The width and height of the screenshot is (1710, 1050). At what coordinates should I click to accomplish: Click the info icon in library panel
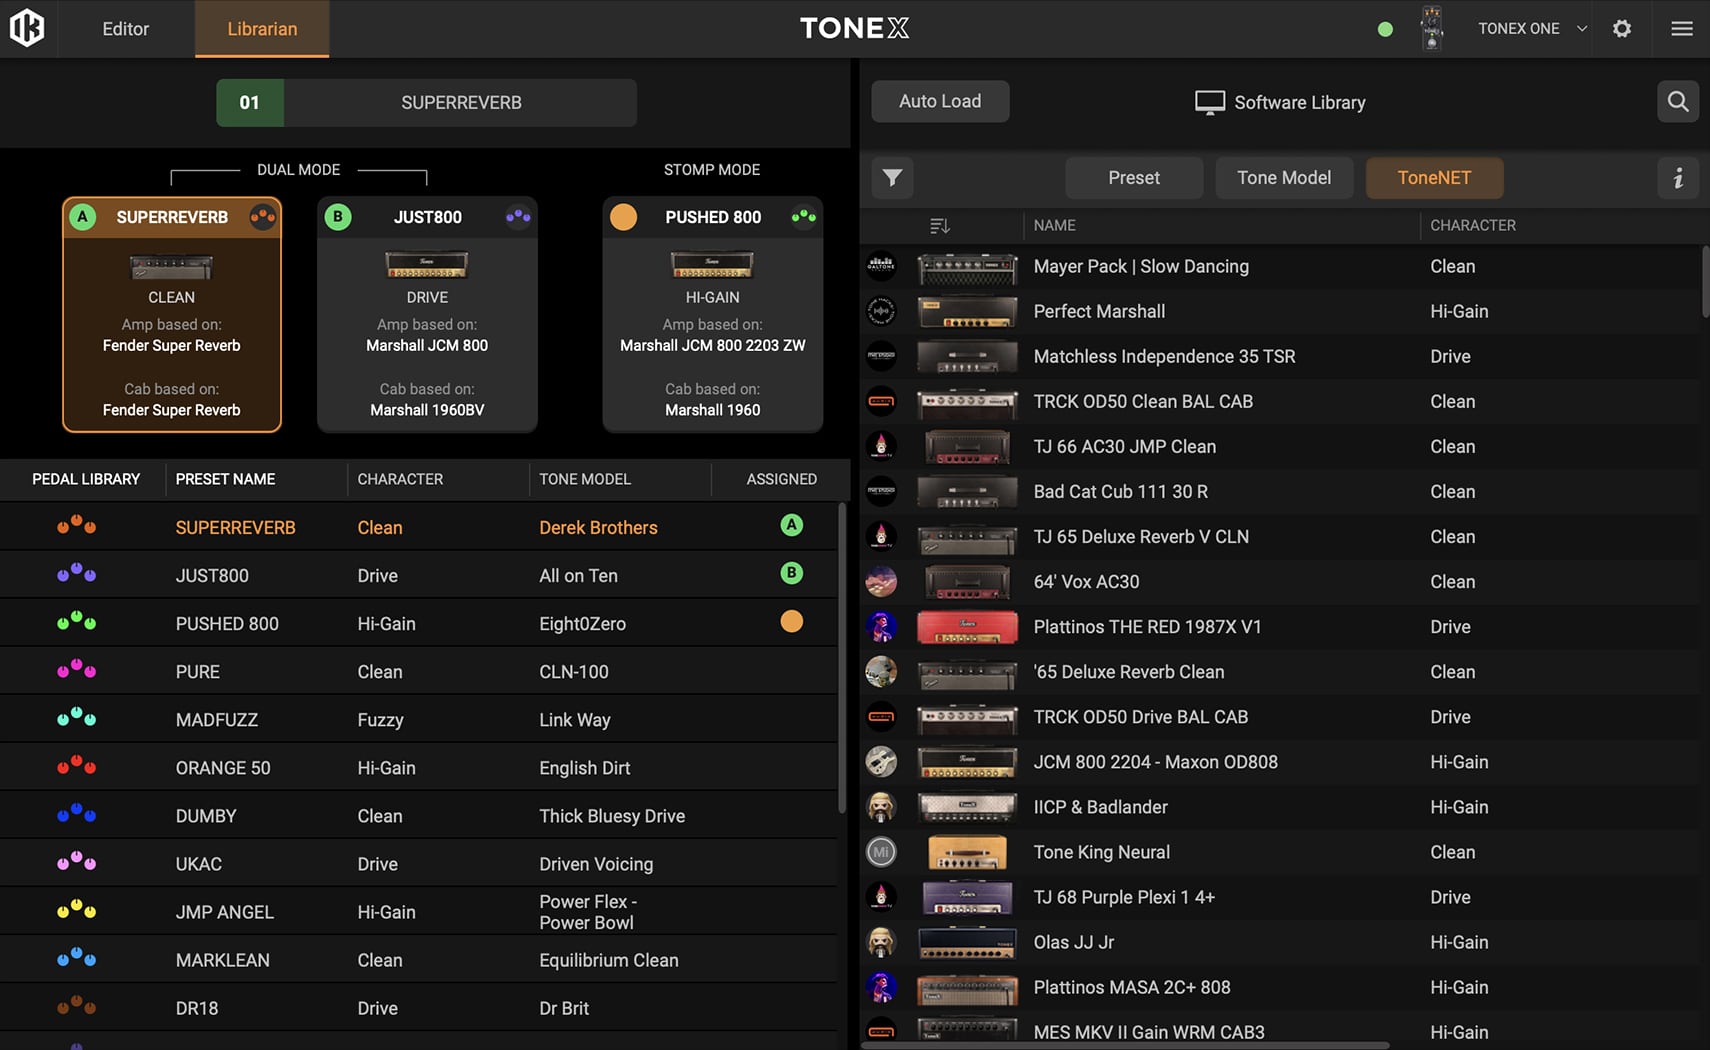pos(1677,178)
